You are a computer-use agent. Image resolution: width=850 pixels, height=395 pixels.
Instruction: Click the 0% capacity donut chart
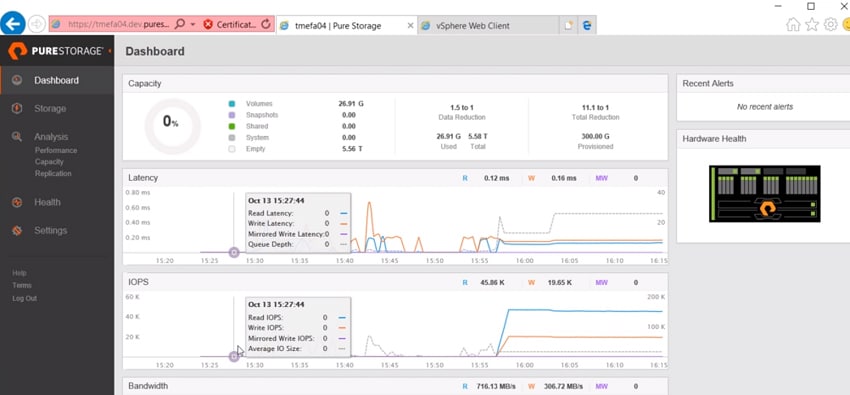(172, 126)
